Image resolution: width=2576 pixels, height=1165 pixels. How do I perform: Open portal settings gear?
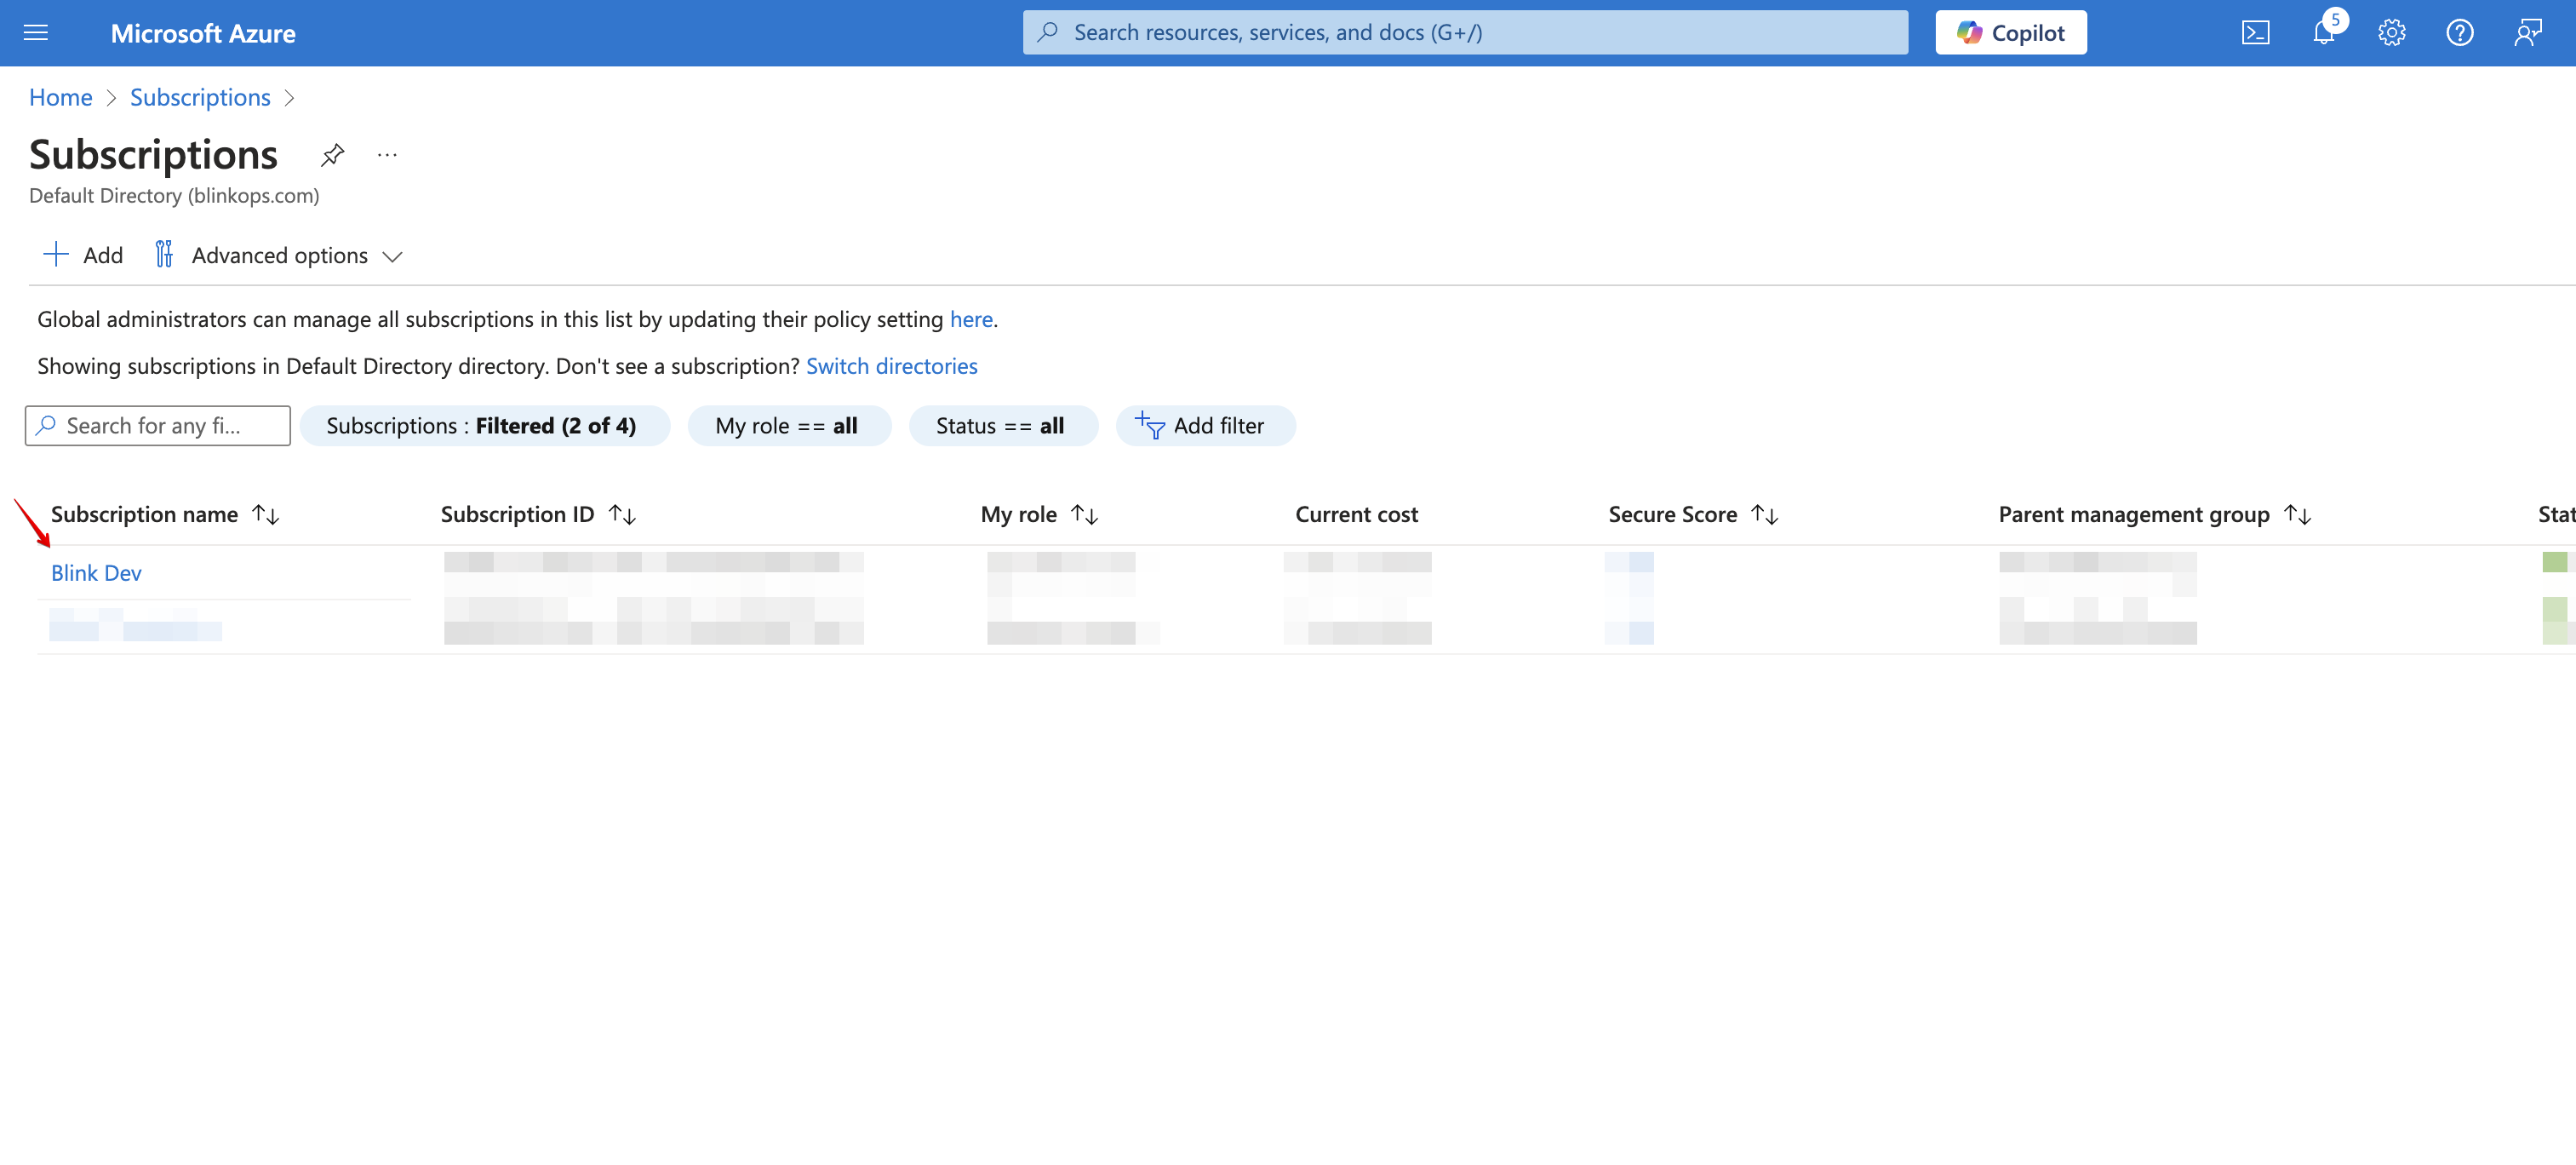pyautogui.click(x=2391, y=33)
